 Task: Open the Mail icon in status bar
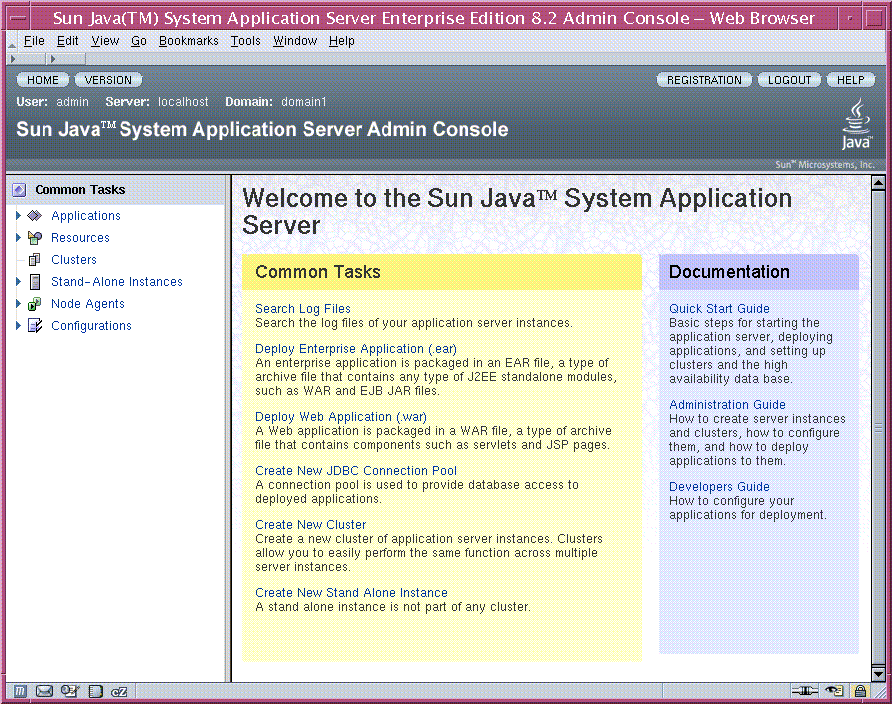coord(44,691)
